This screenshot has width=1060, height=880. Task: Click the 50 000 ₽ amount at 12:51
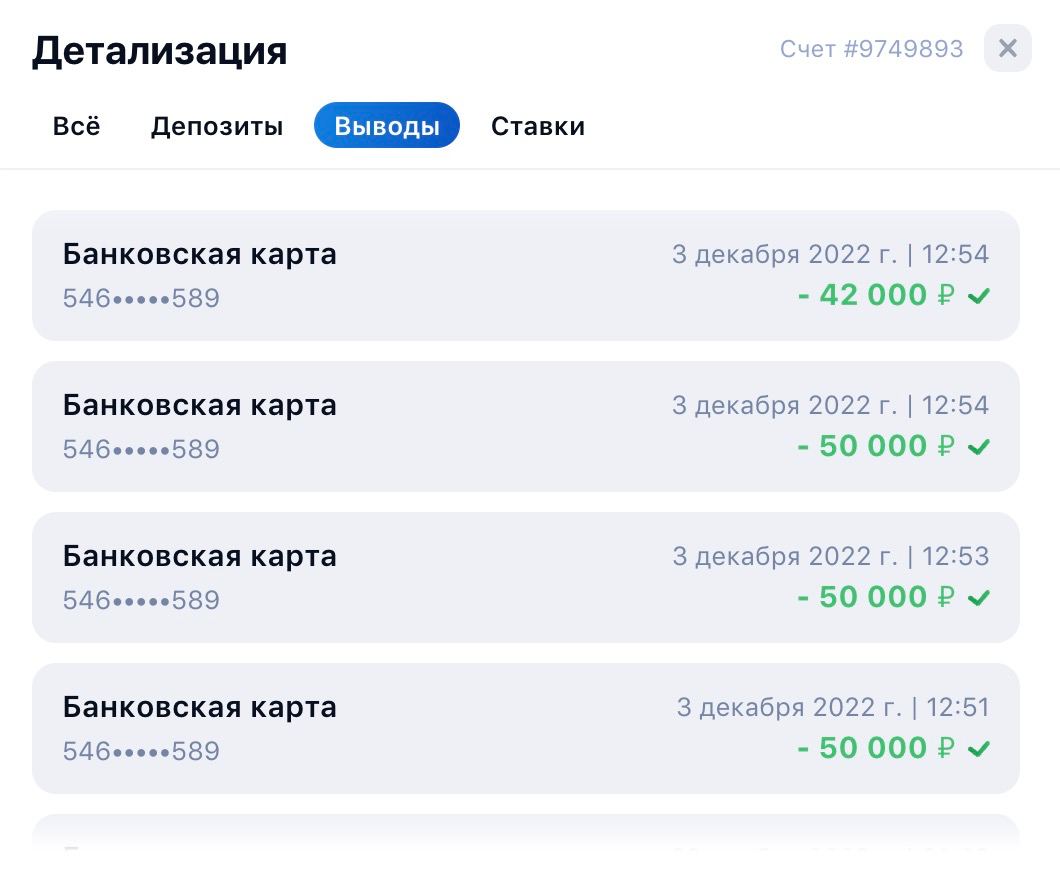coord(876,749)
